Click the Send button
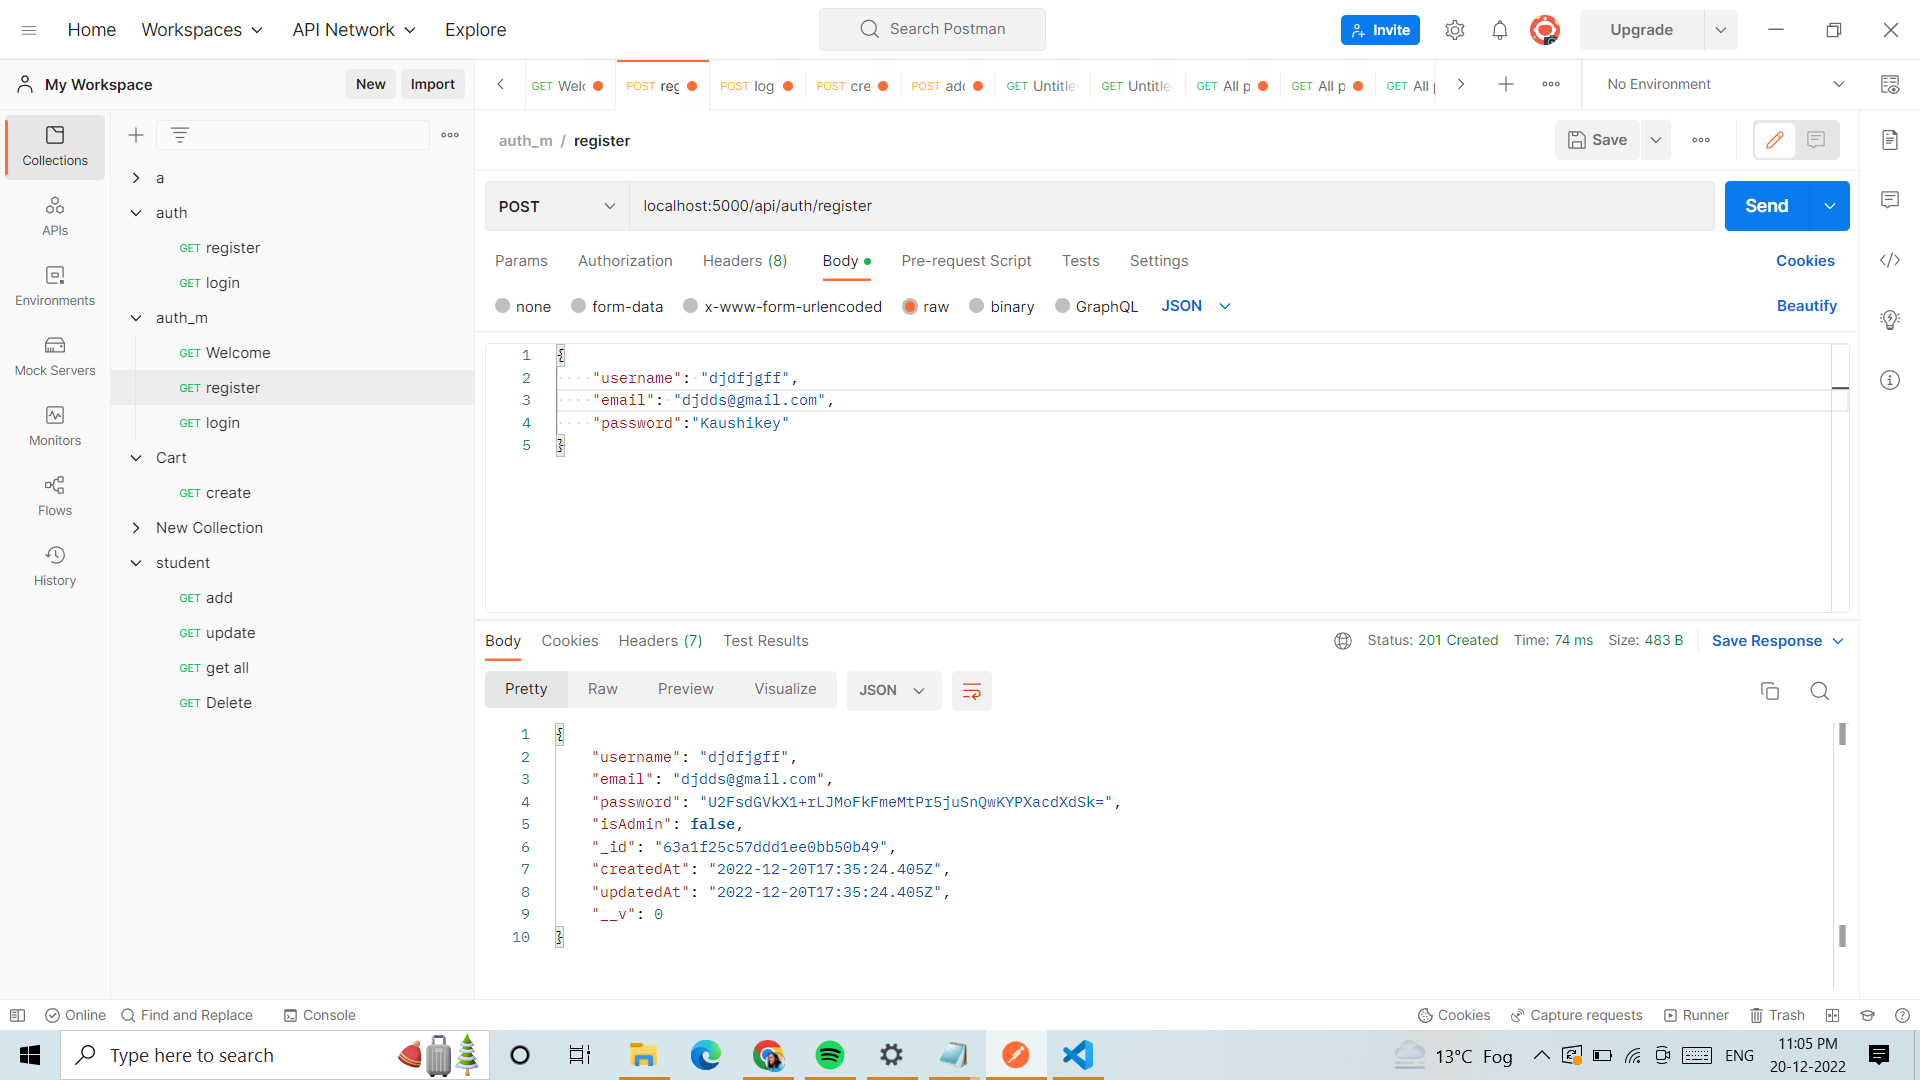Viewport: 1920px width, 1080px height. tap(1766, 205)
